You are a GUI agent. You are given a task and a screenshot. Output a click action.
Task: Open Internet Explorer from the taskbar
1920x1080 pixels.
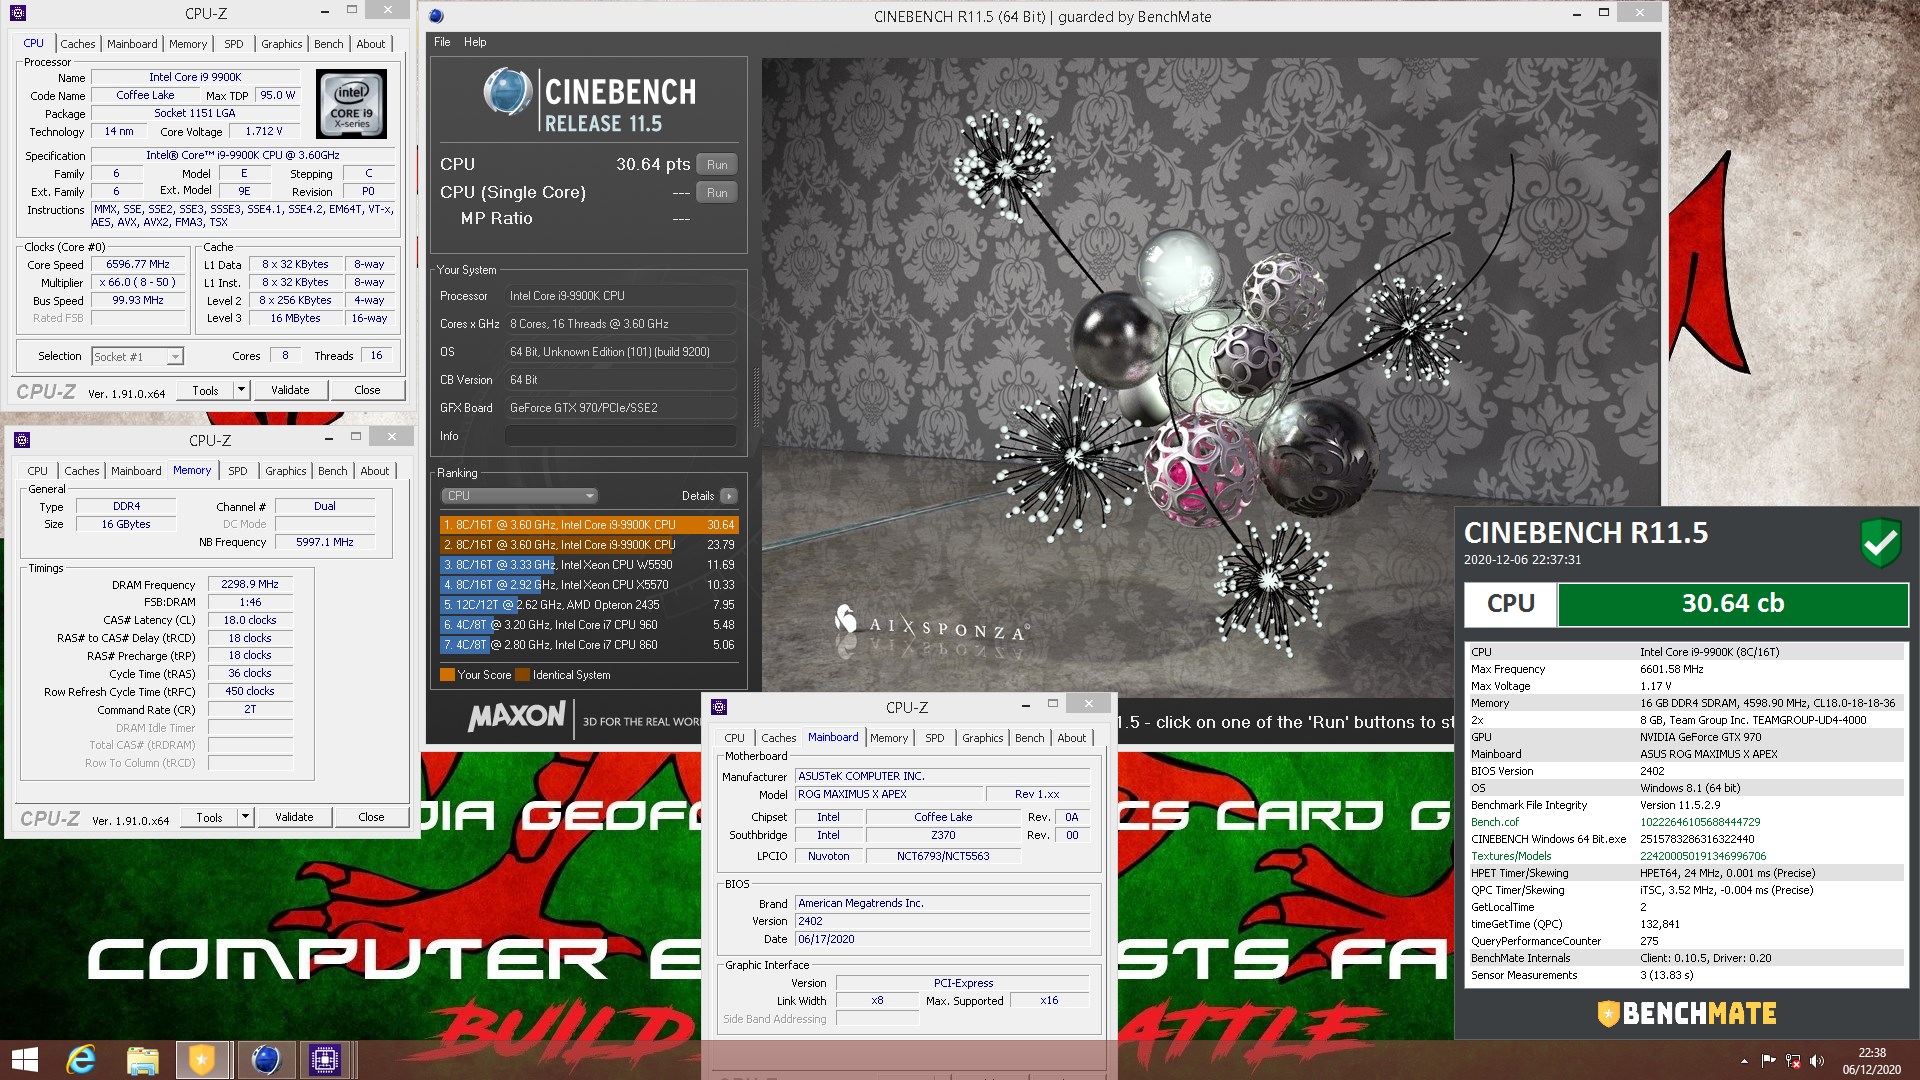tap(81, 1059)
